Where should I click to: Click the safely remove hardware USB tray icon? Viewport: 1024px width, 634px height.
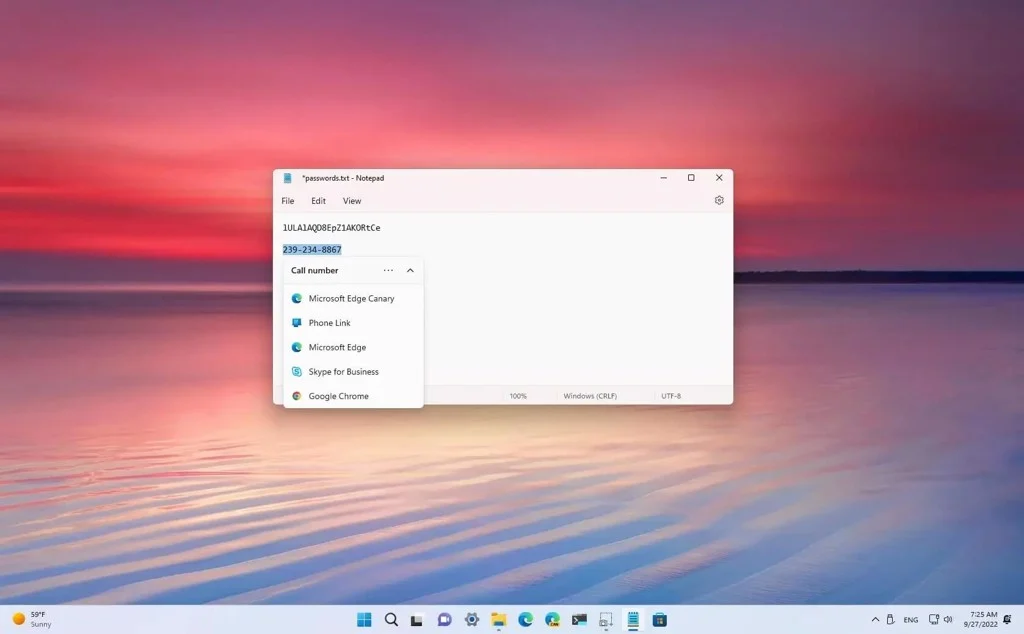[x=890, y=620]
